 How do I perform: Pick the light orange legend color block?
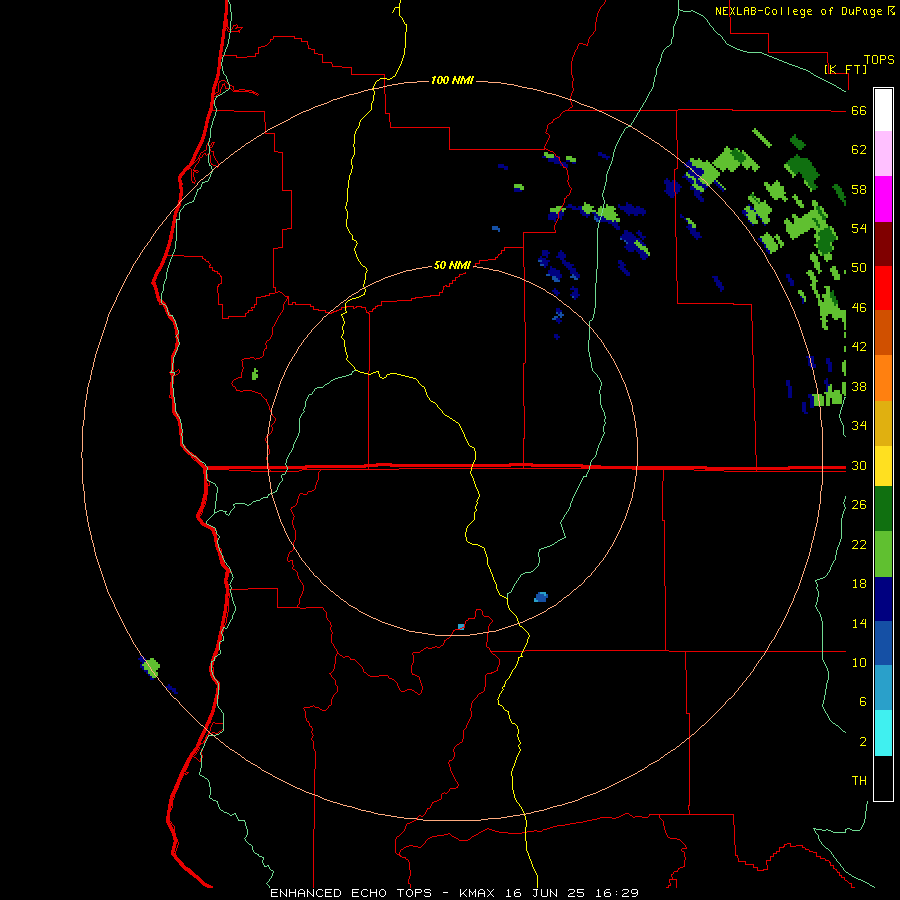[883, 378]
